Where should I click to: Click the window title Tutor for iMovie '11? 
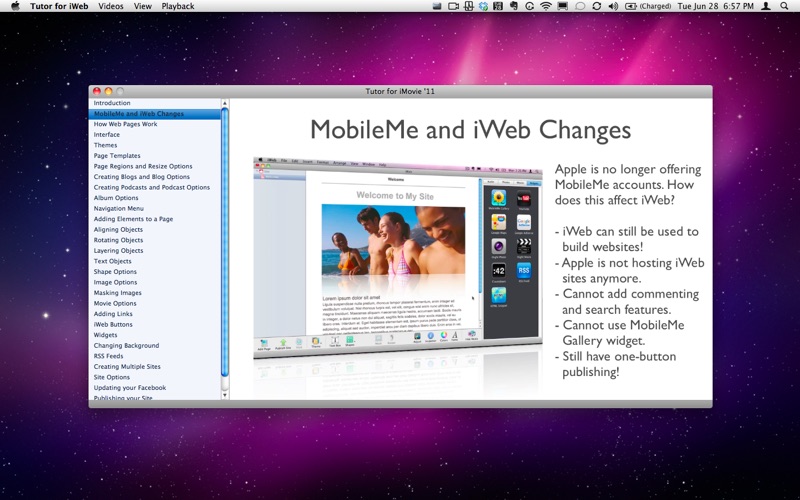coord(400,91)
